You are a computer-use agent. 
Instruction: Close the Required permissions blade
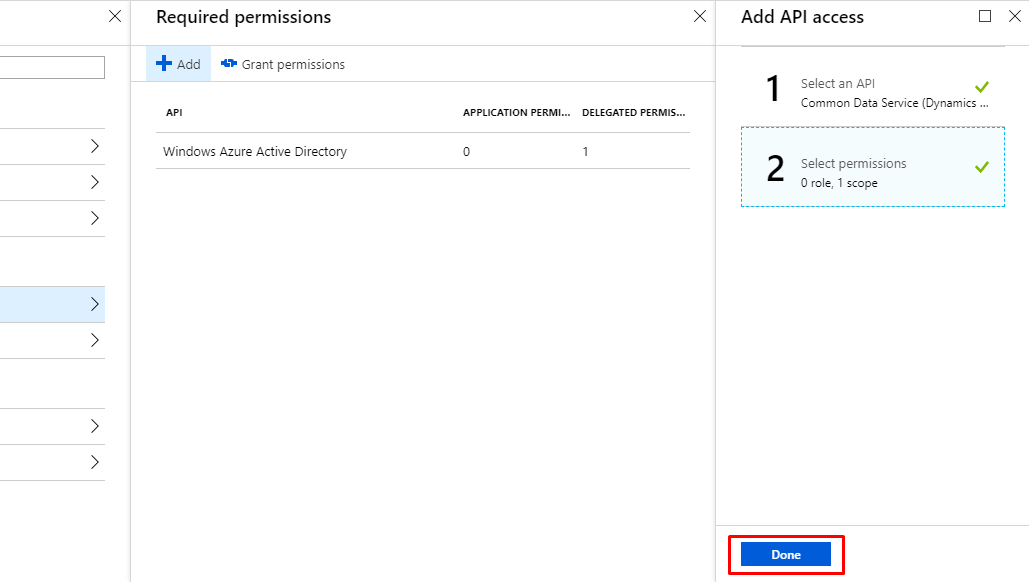point(700,16)
